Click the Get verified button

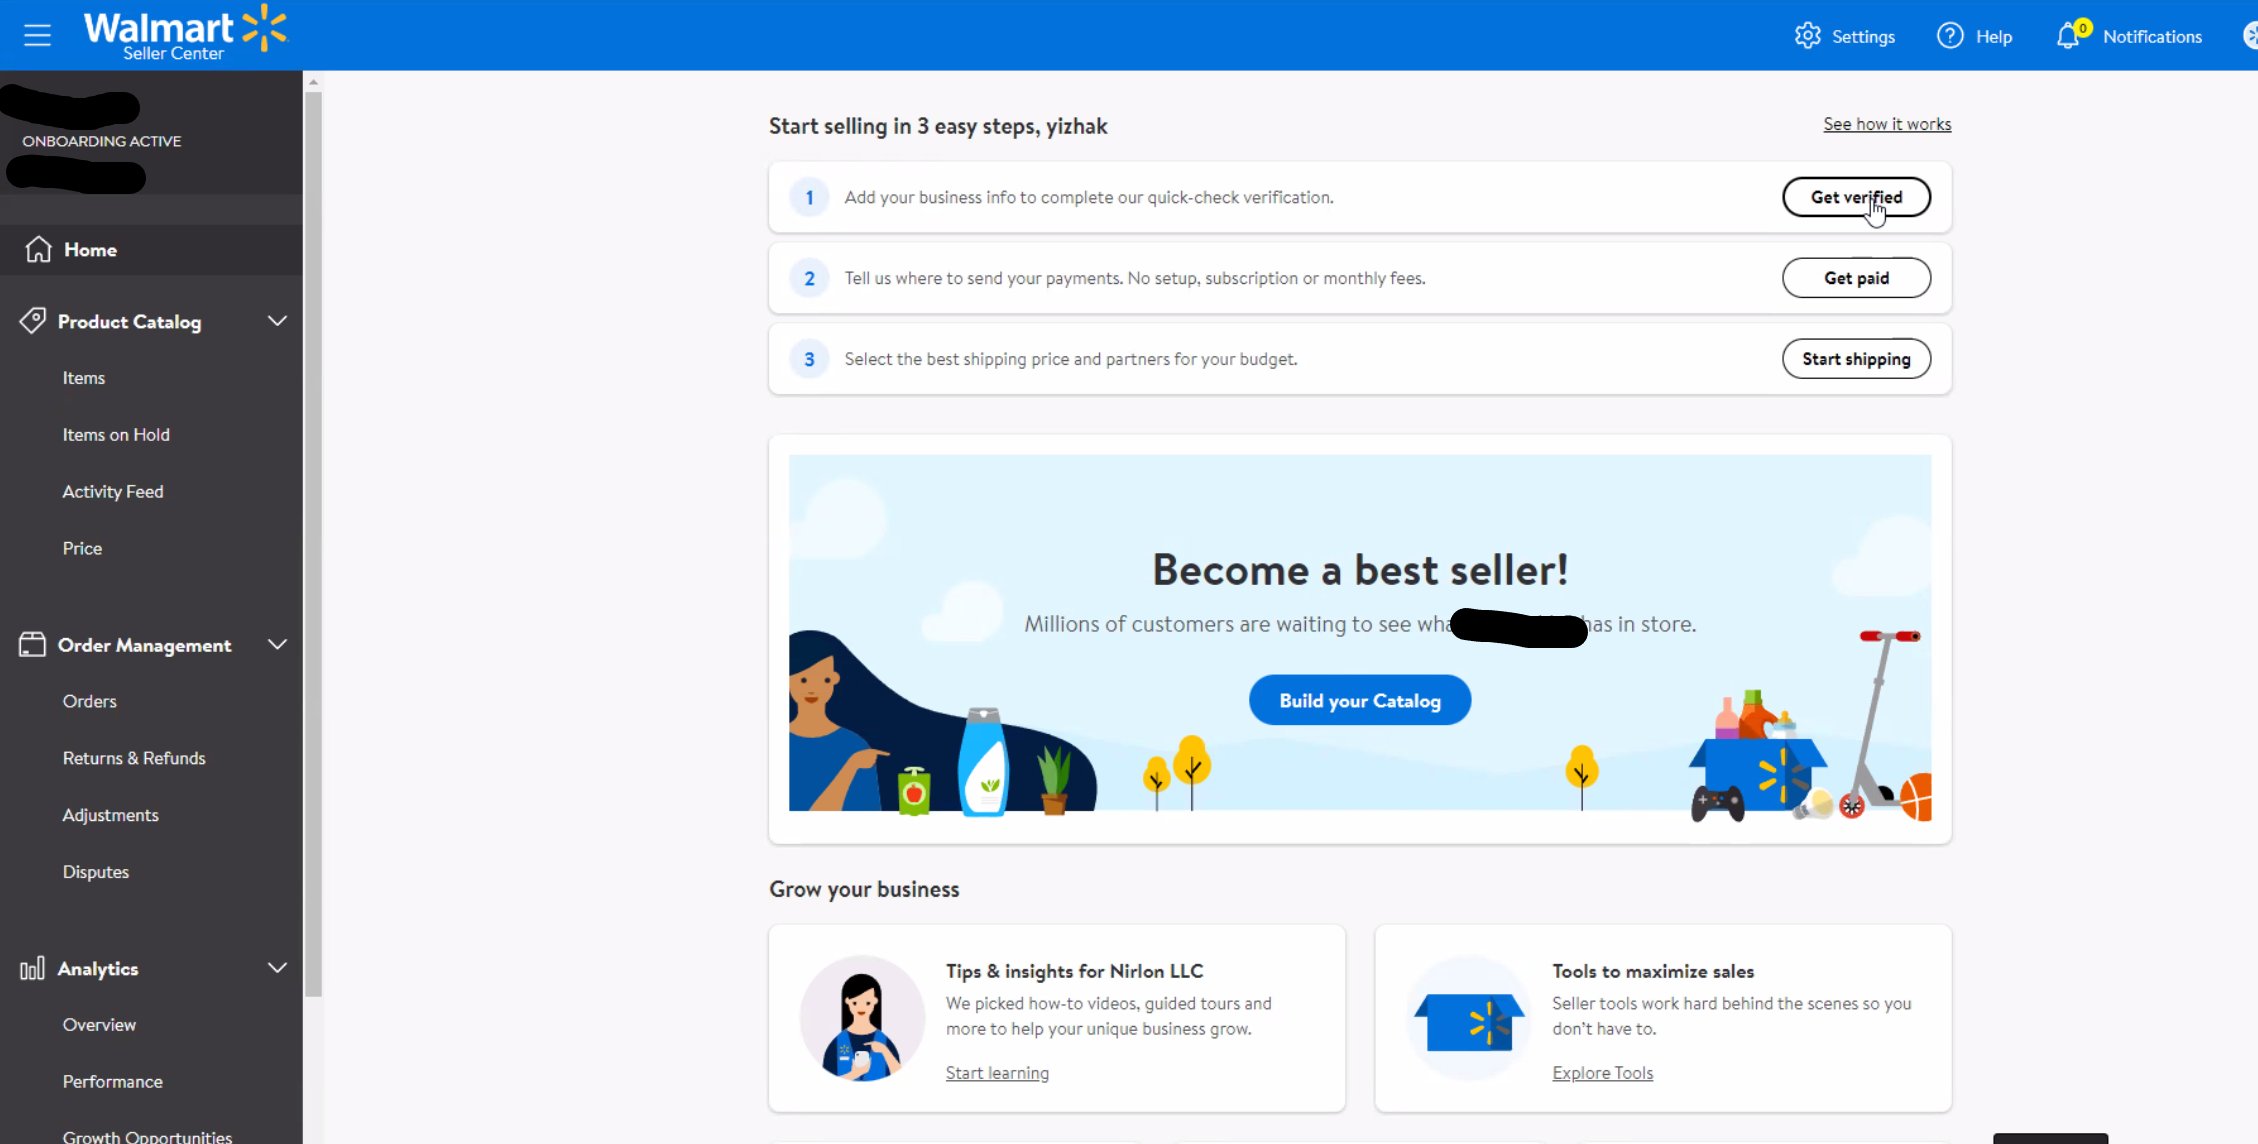point(1855,197)
